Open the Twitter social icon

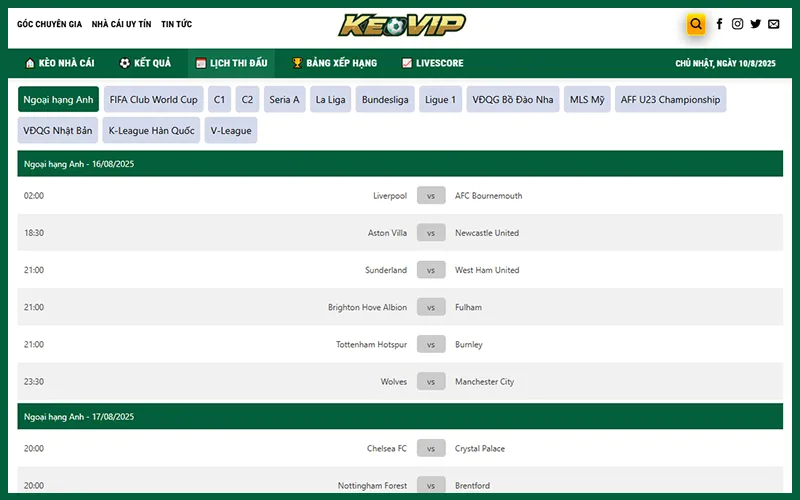755,24
